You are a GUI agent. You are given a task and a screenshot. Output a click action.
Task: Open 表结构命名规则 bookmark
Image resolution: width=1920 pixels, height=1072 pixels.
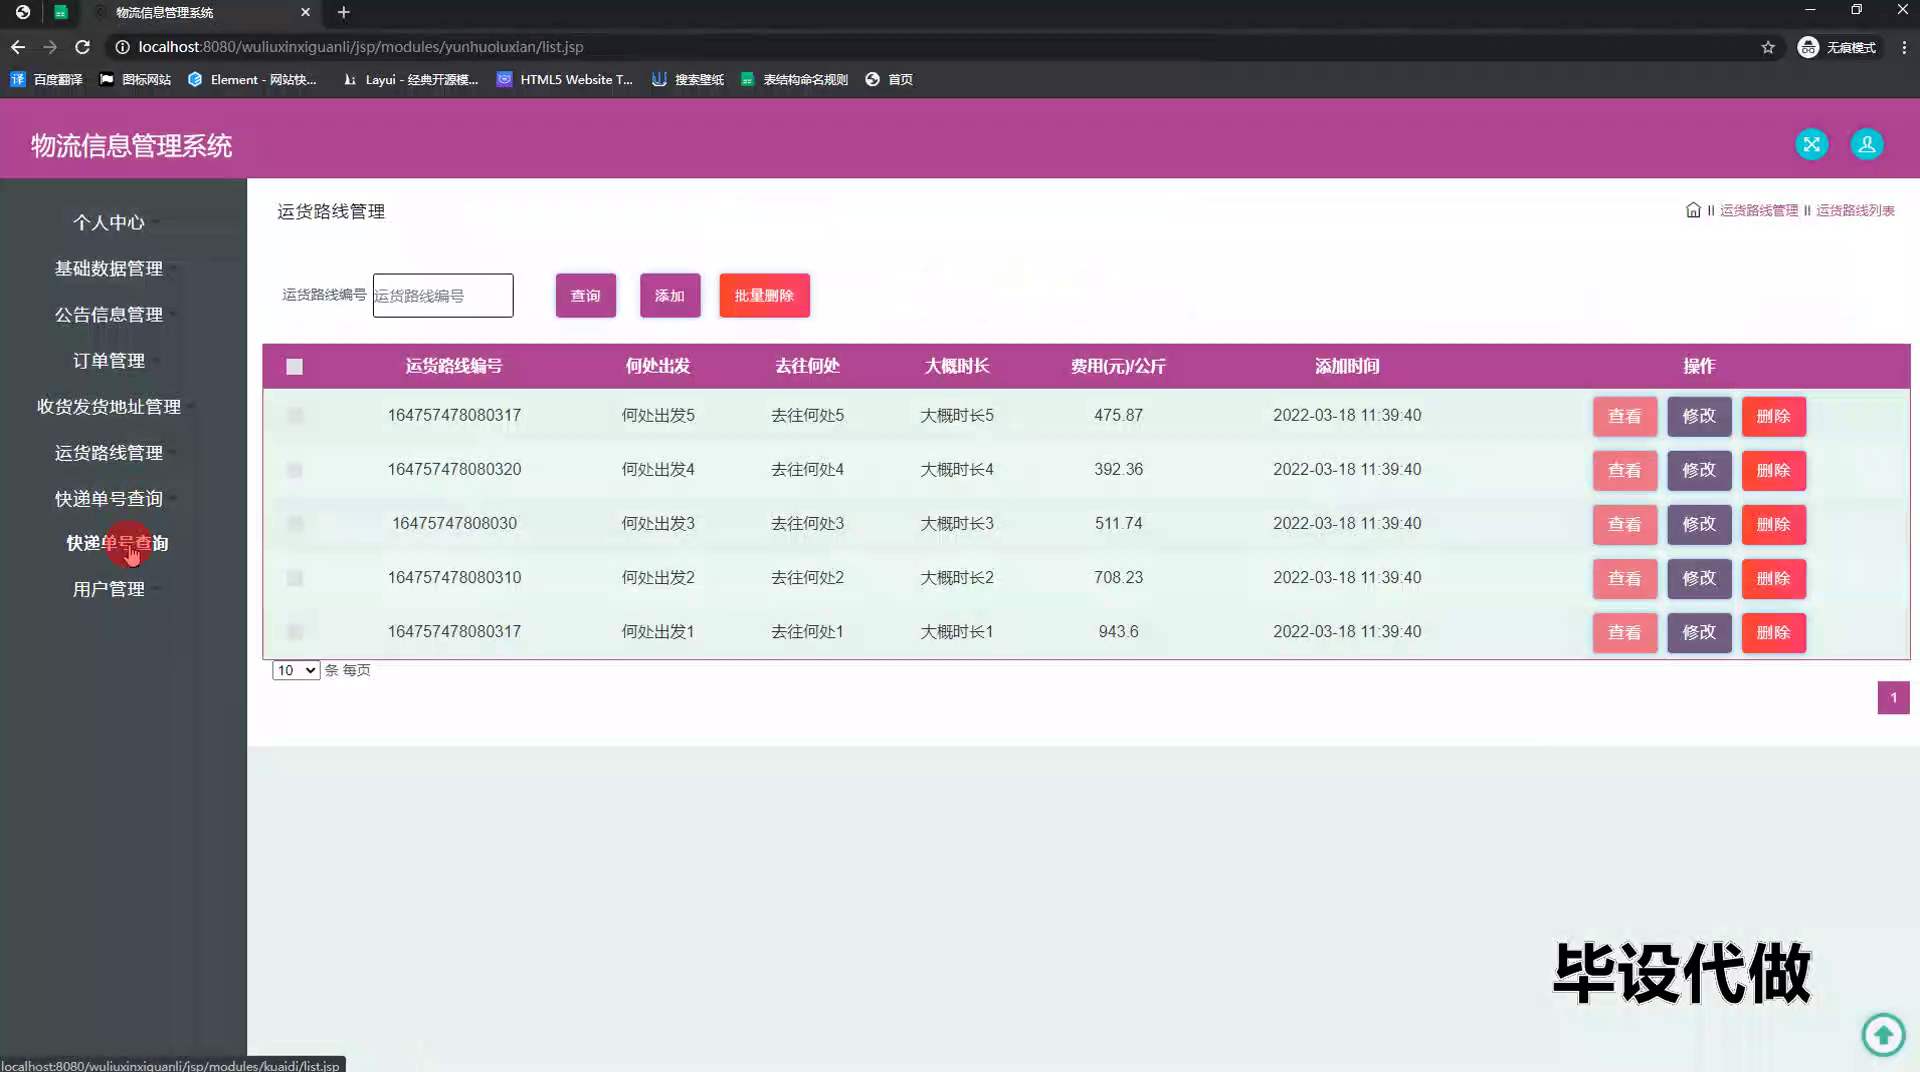[x=794, y=79]
